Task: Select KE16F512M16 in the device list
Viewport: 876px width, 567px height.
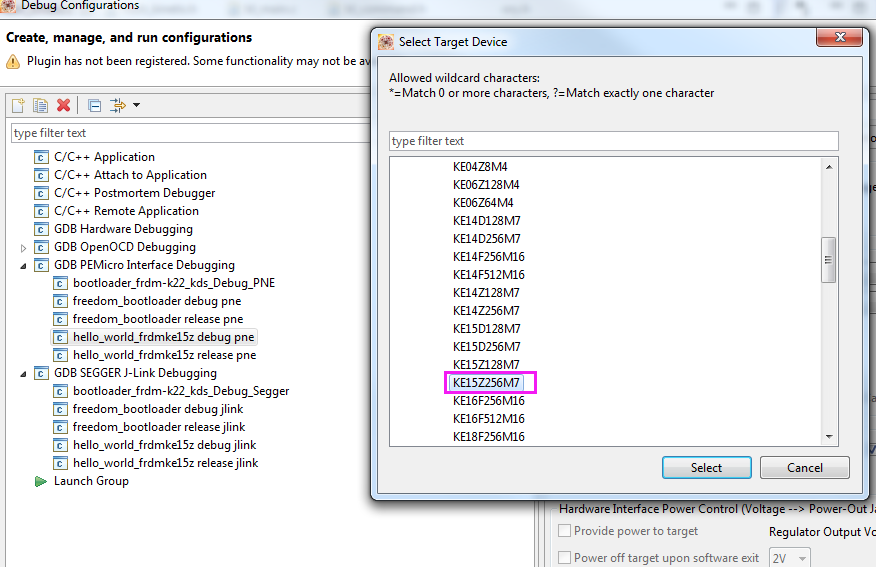Action: (489, 418)
